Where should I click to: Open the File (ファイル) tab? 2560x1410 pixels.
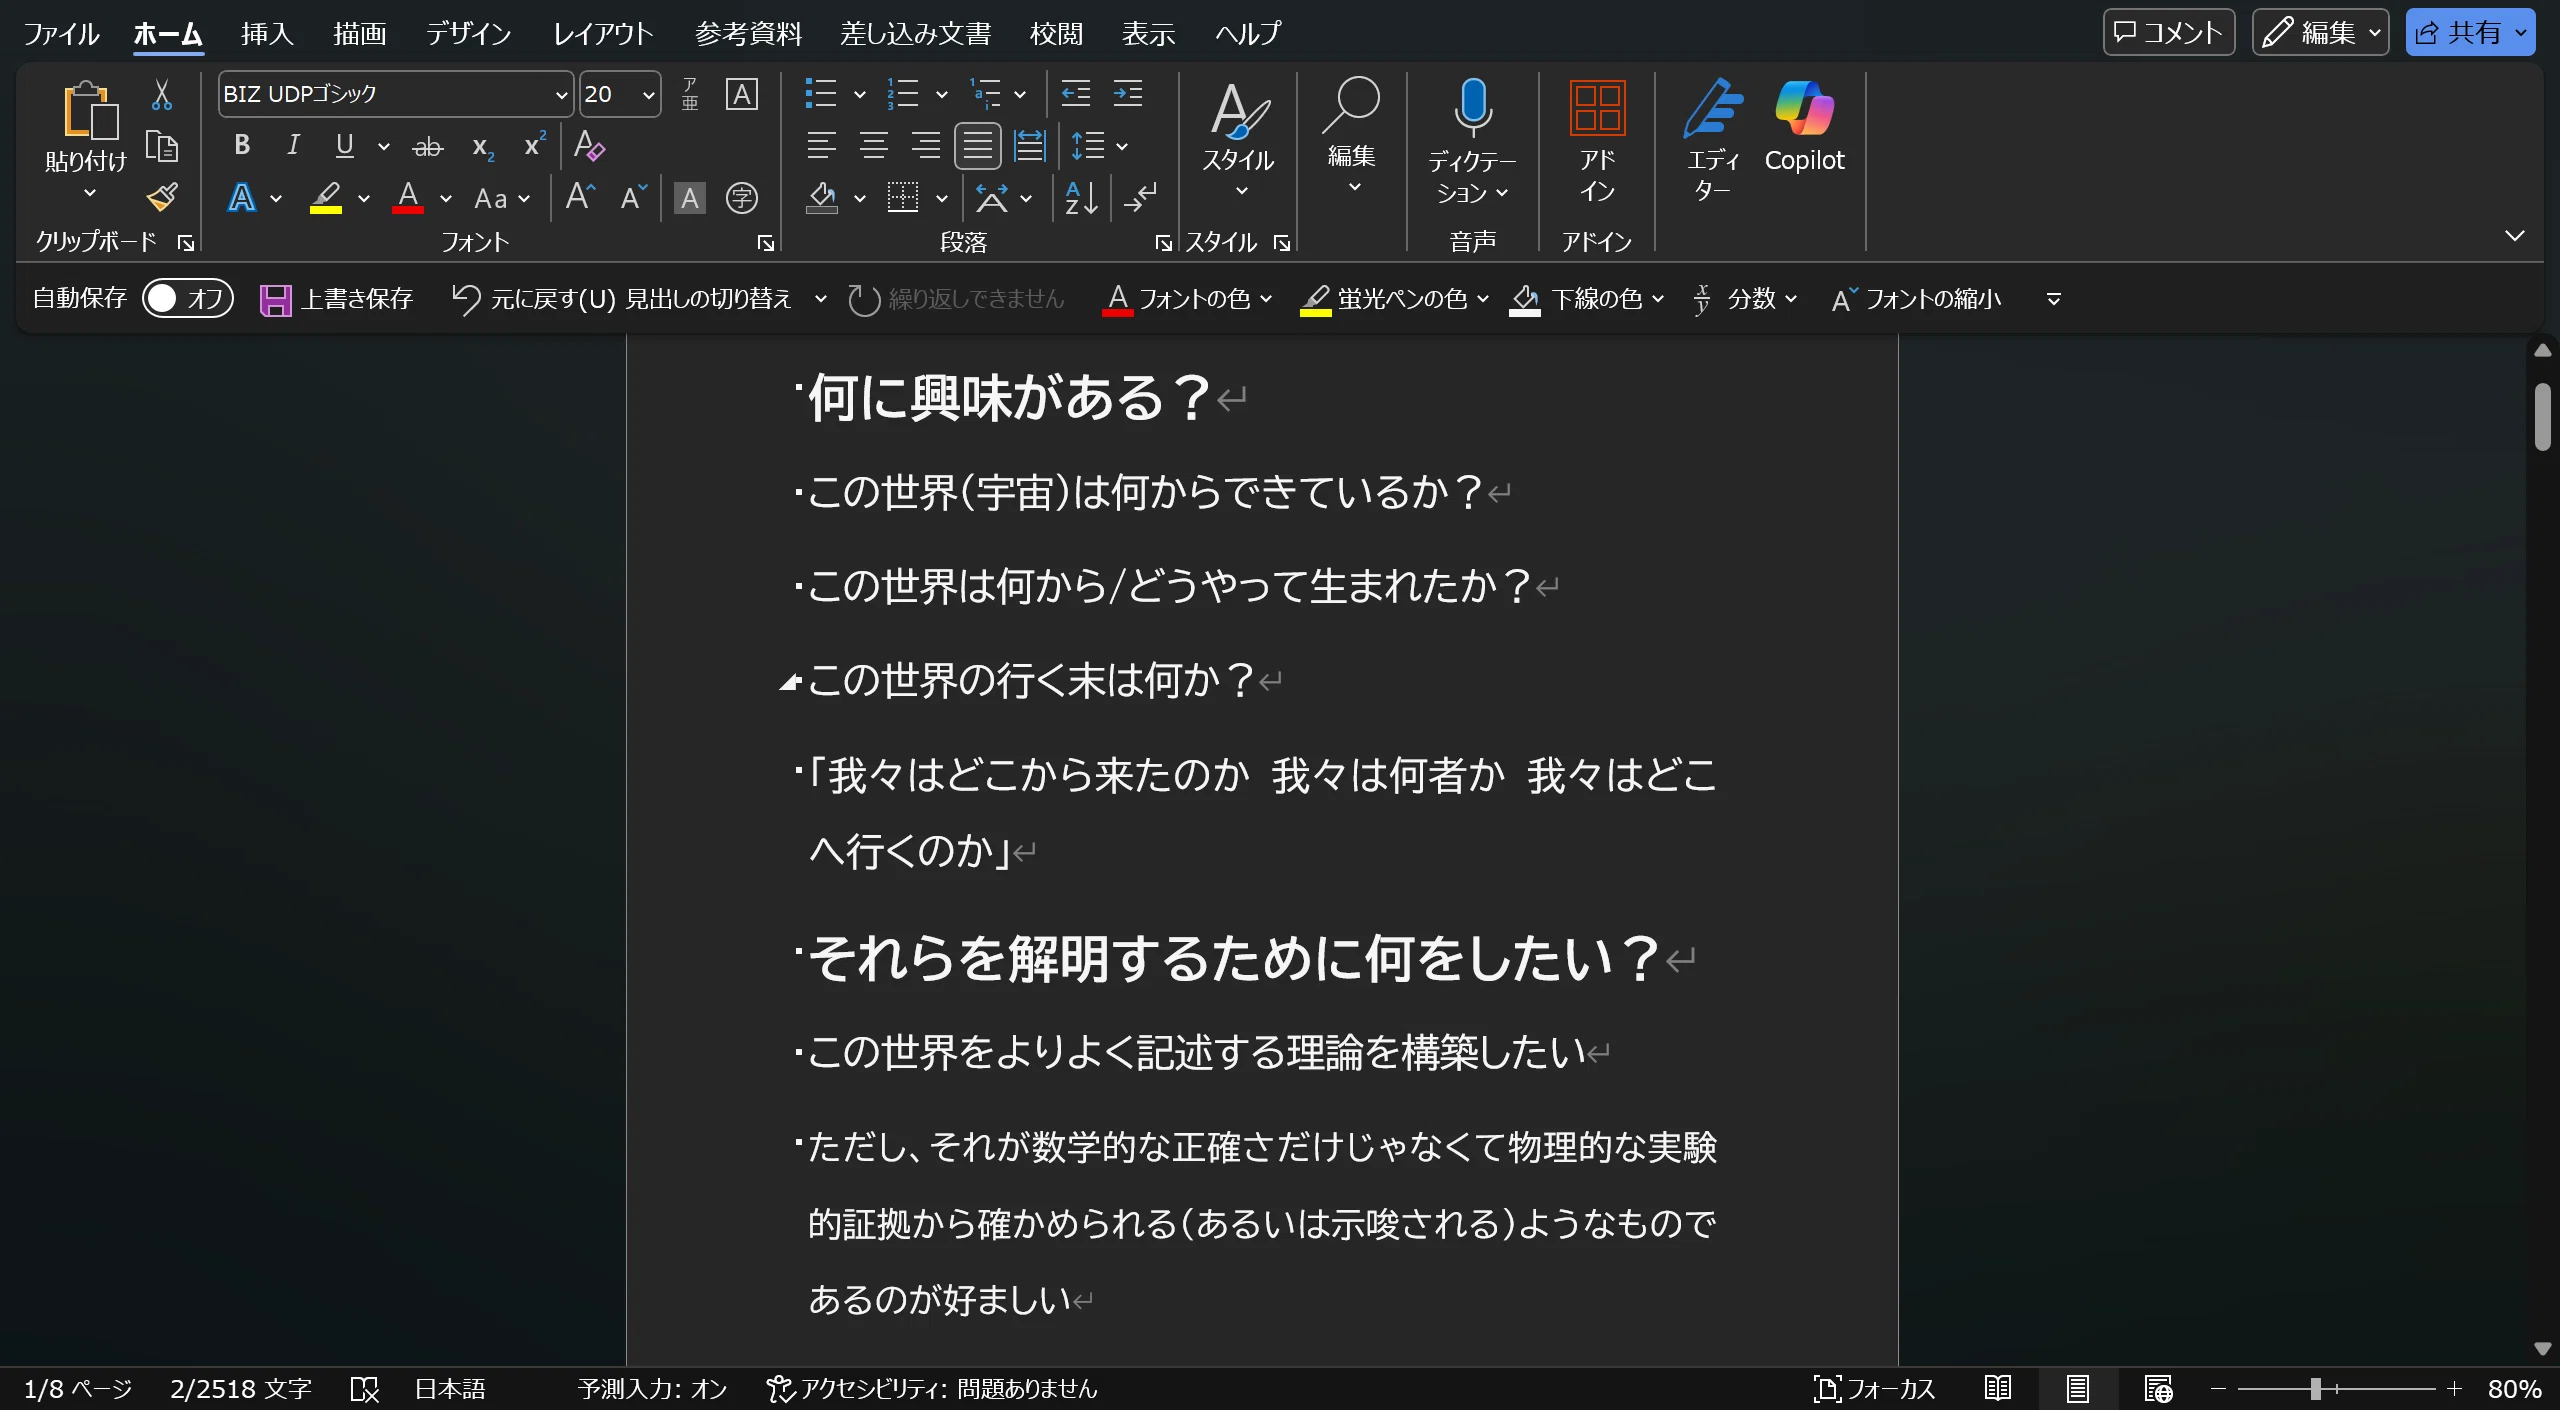61,34
